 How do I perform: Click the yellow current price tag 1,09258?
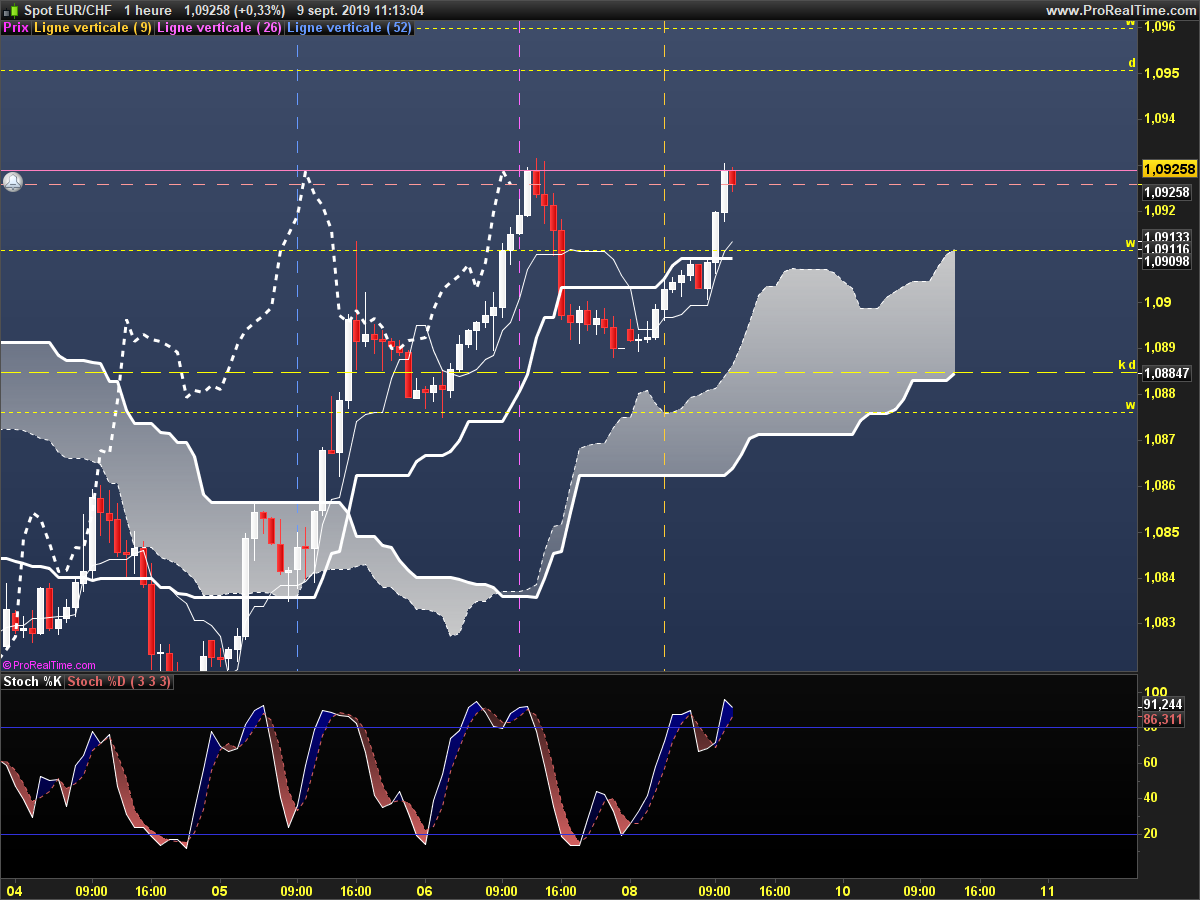(x=1165, y=169)
